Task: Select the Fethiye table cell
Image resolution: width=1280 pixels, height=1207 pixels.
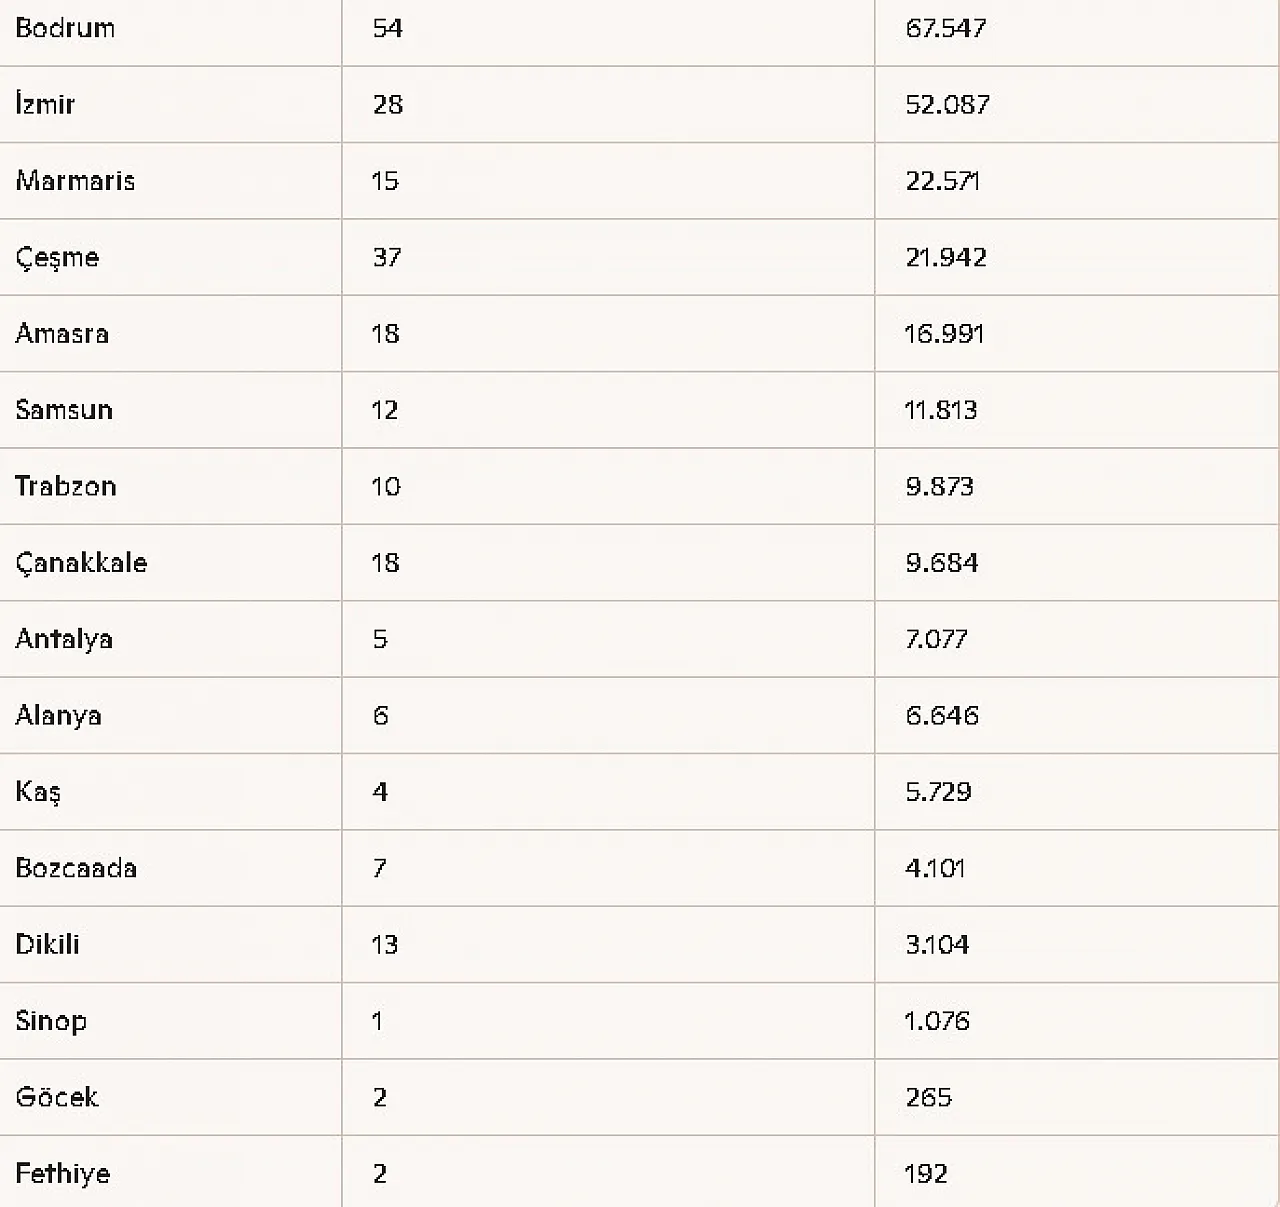Action: (x=62, y=1173)
